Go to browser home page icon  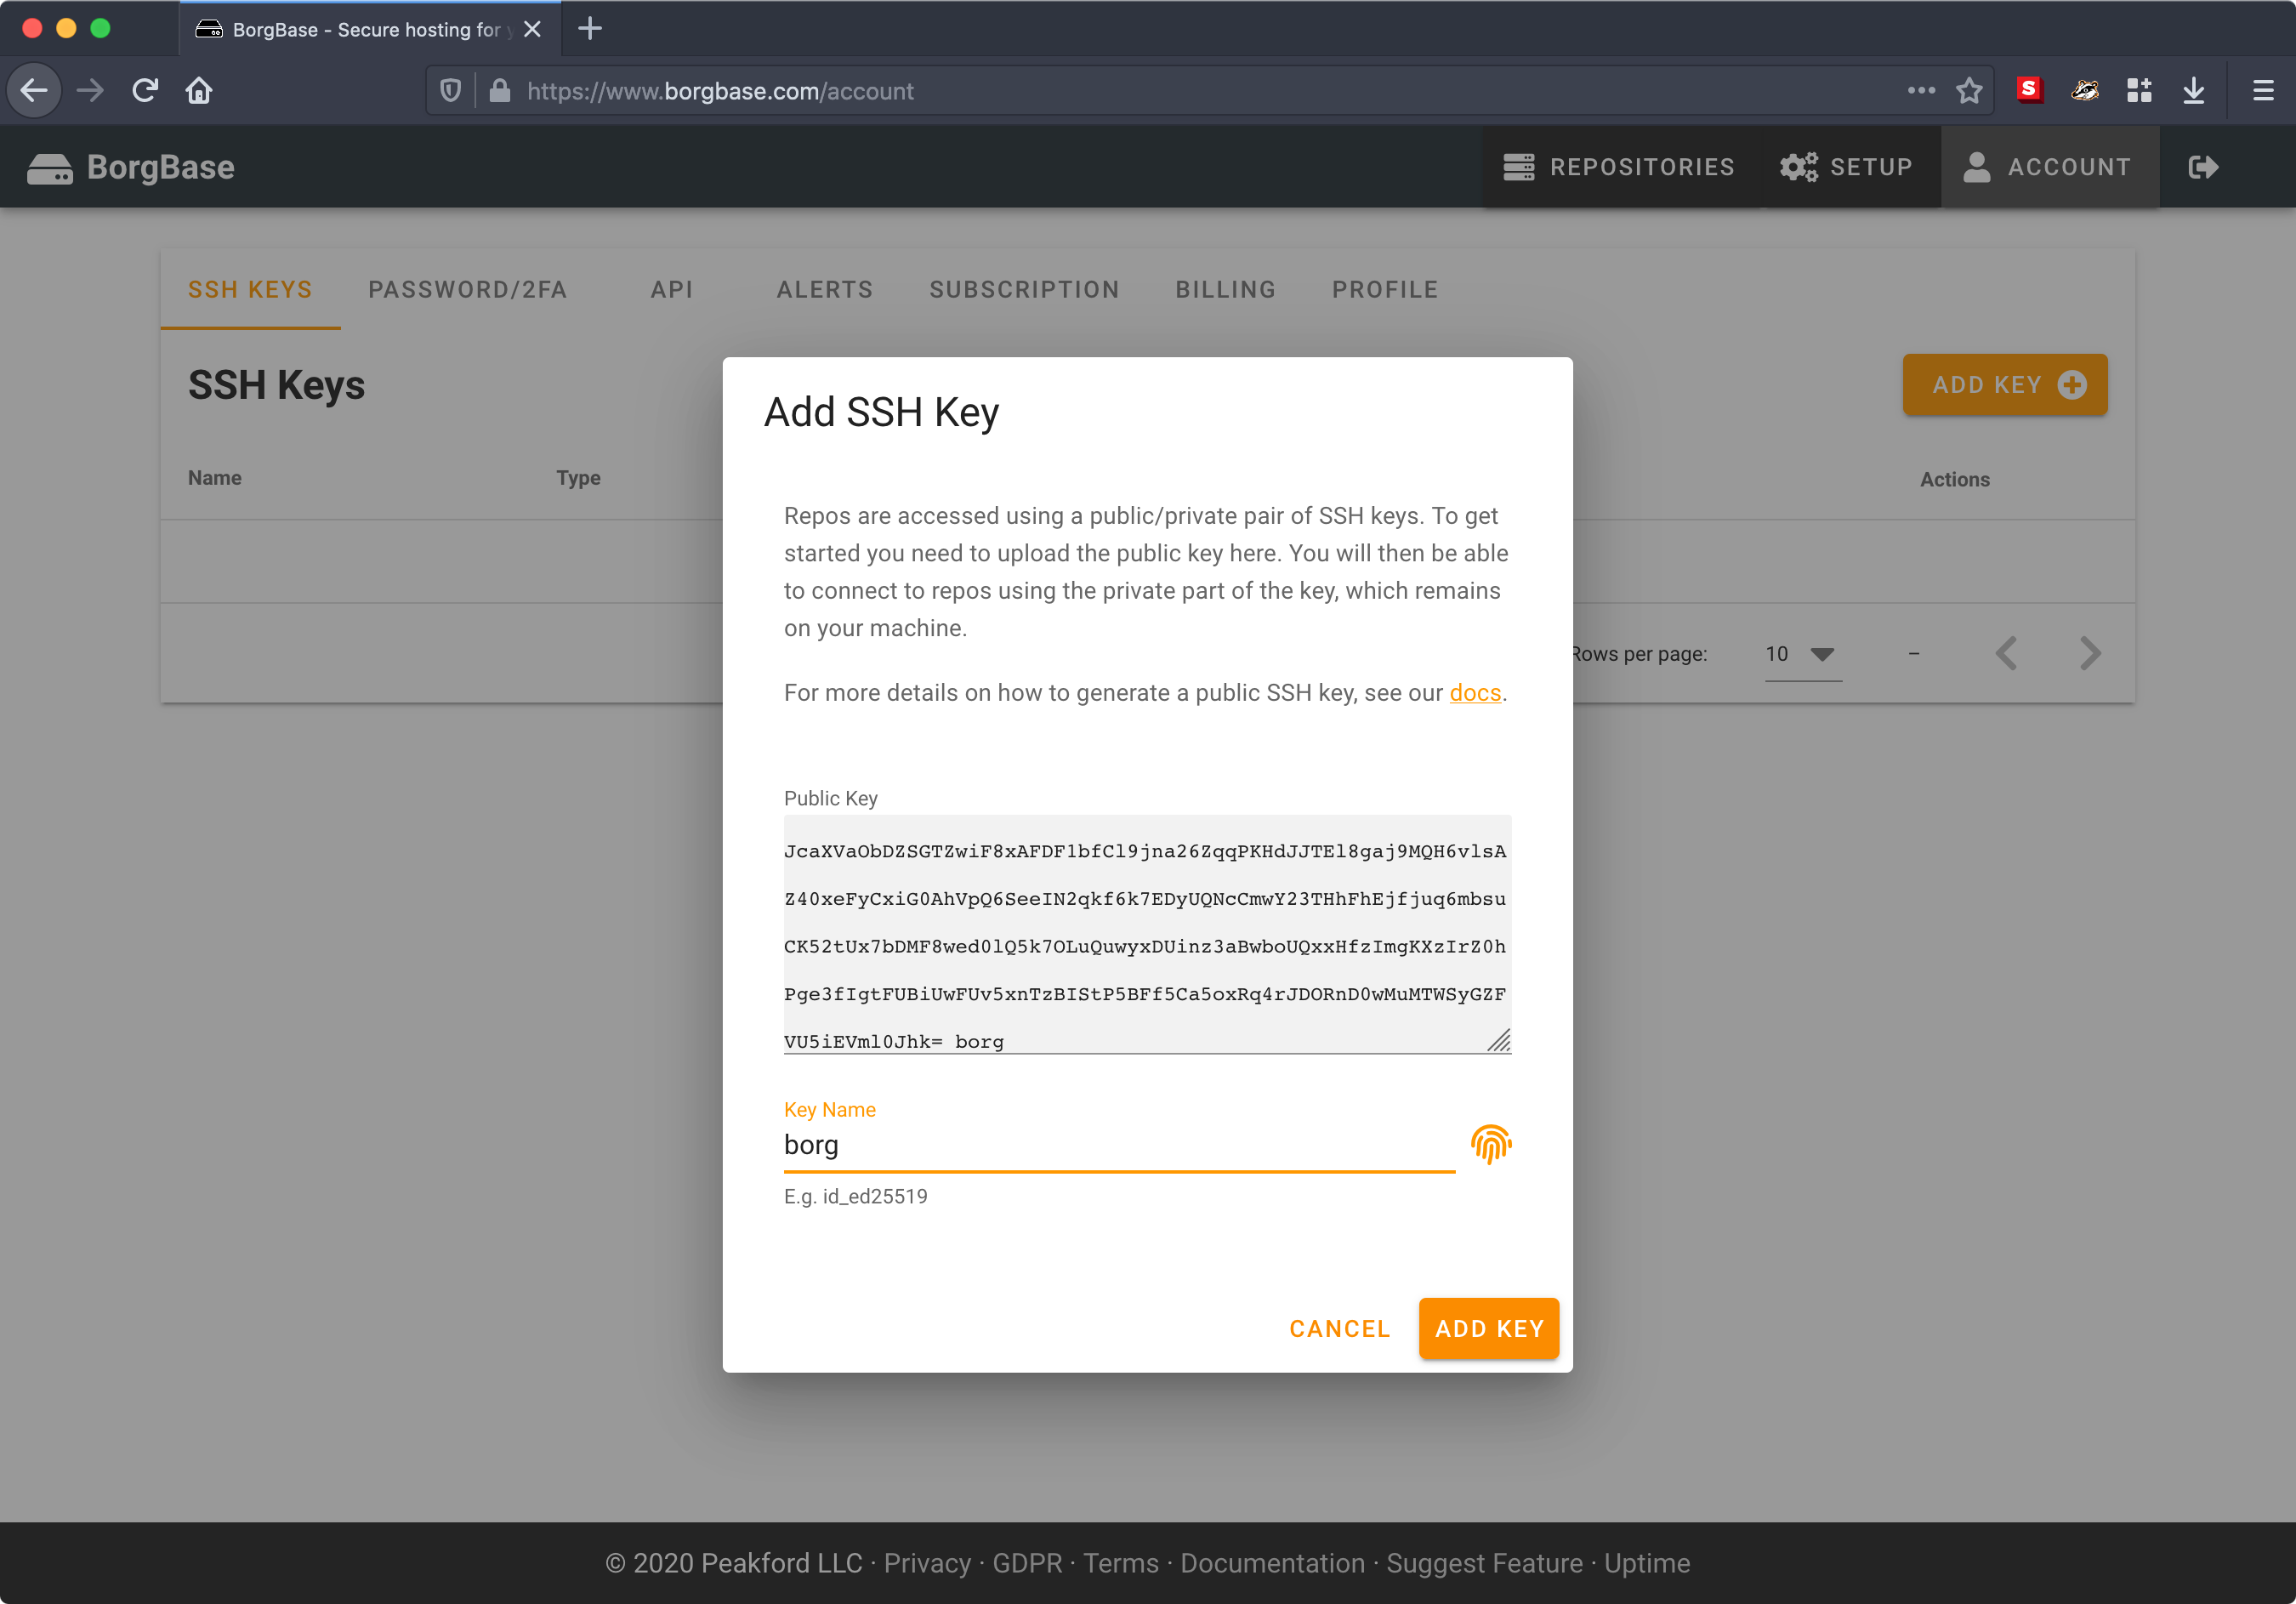coord(199,91)
